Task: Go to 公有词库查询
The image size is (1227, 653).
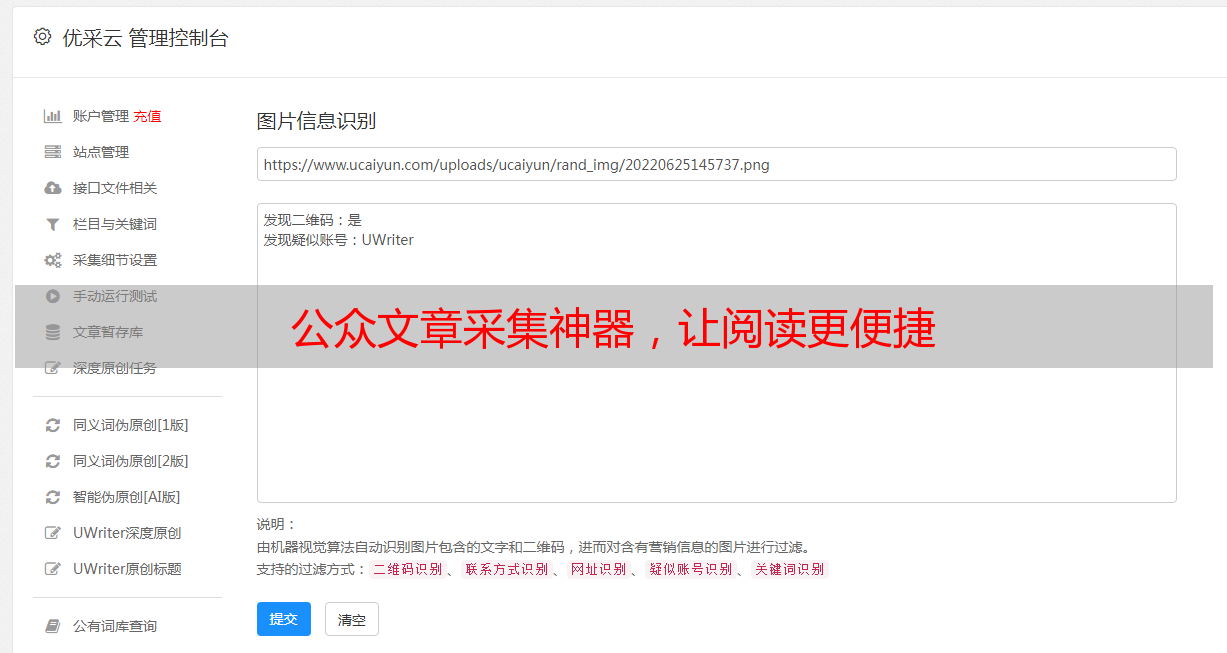Action: tap(115, 626)
